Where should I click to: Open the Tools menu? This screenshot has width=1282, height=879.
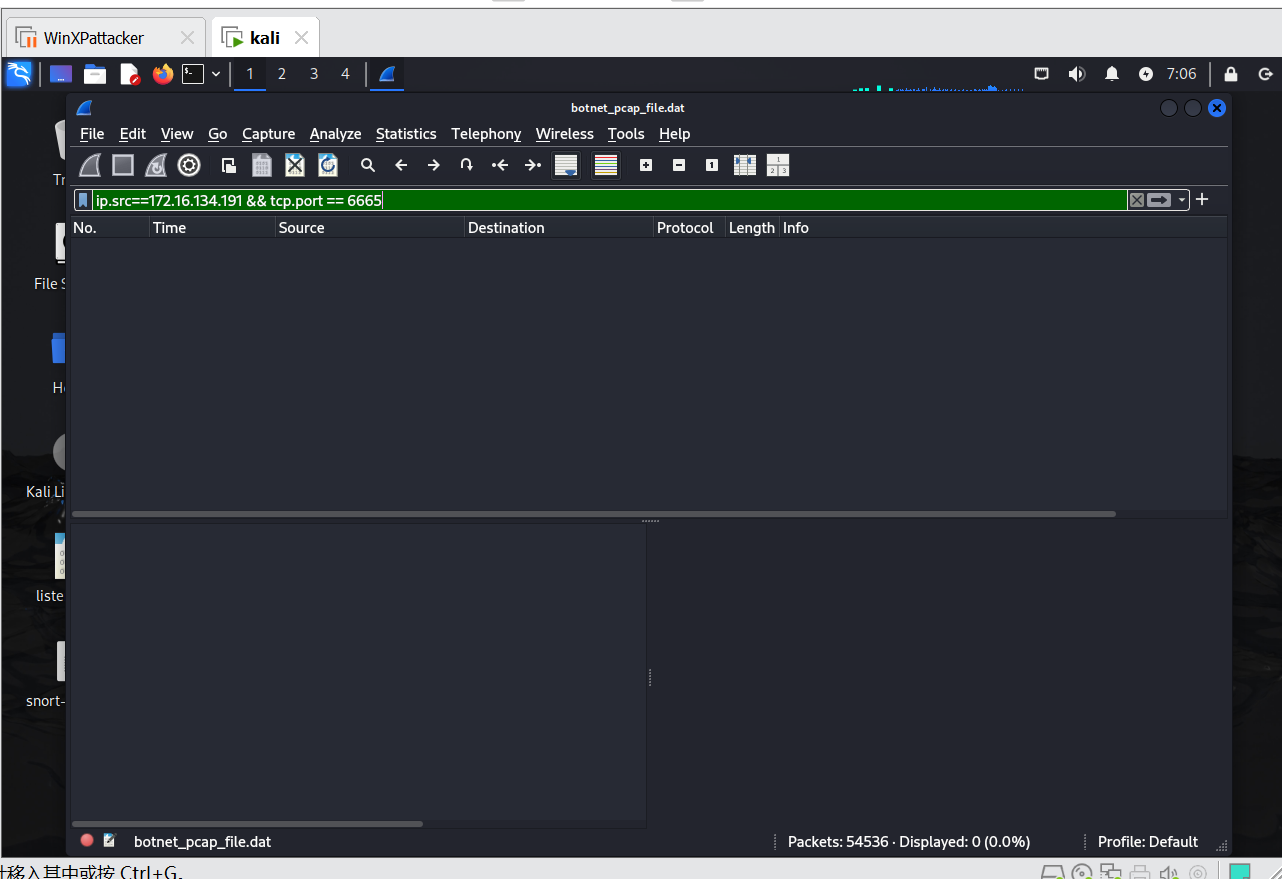pyautogui.click(x=626, y=134)
